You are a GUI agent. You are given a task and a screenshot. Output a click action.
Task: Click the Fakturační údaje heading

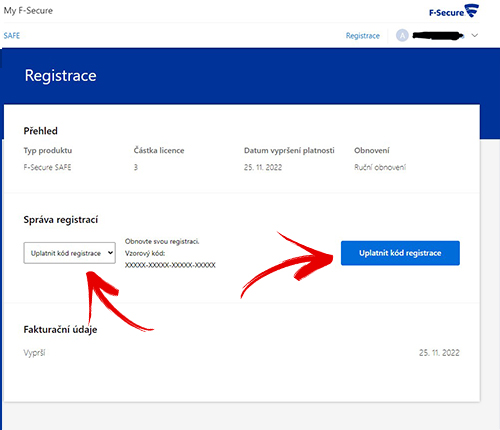(x=60, y=329)
